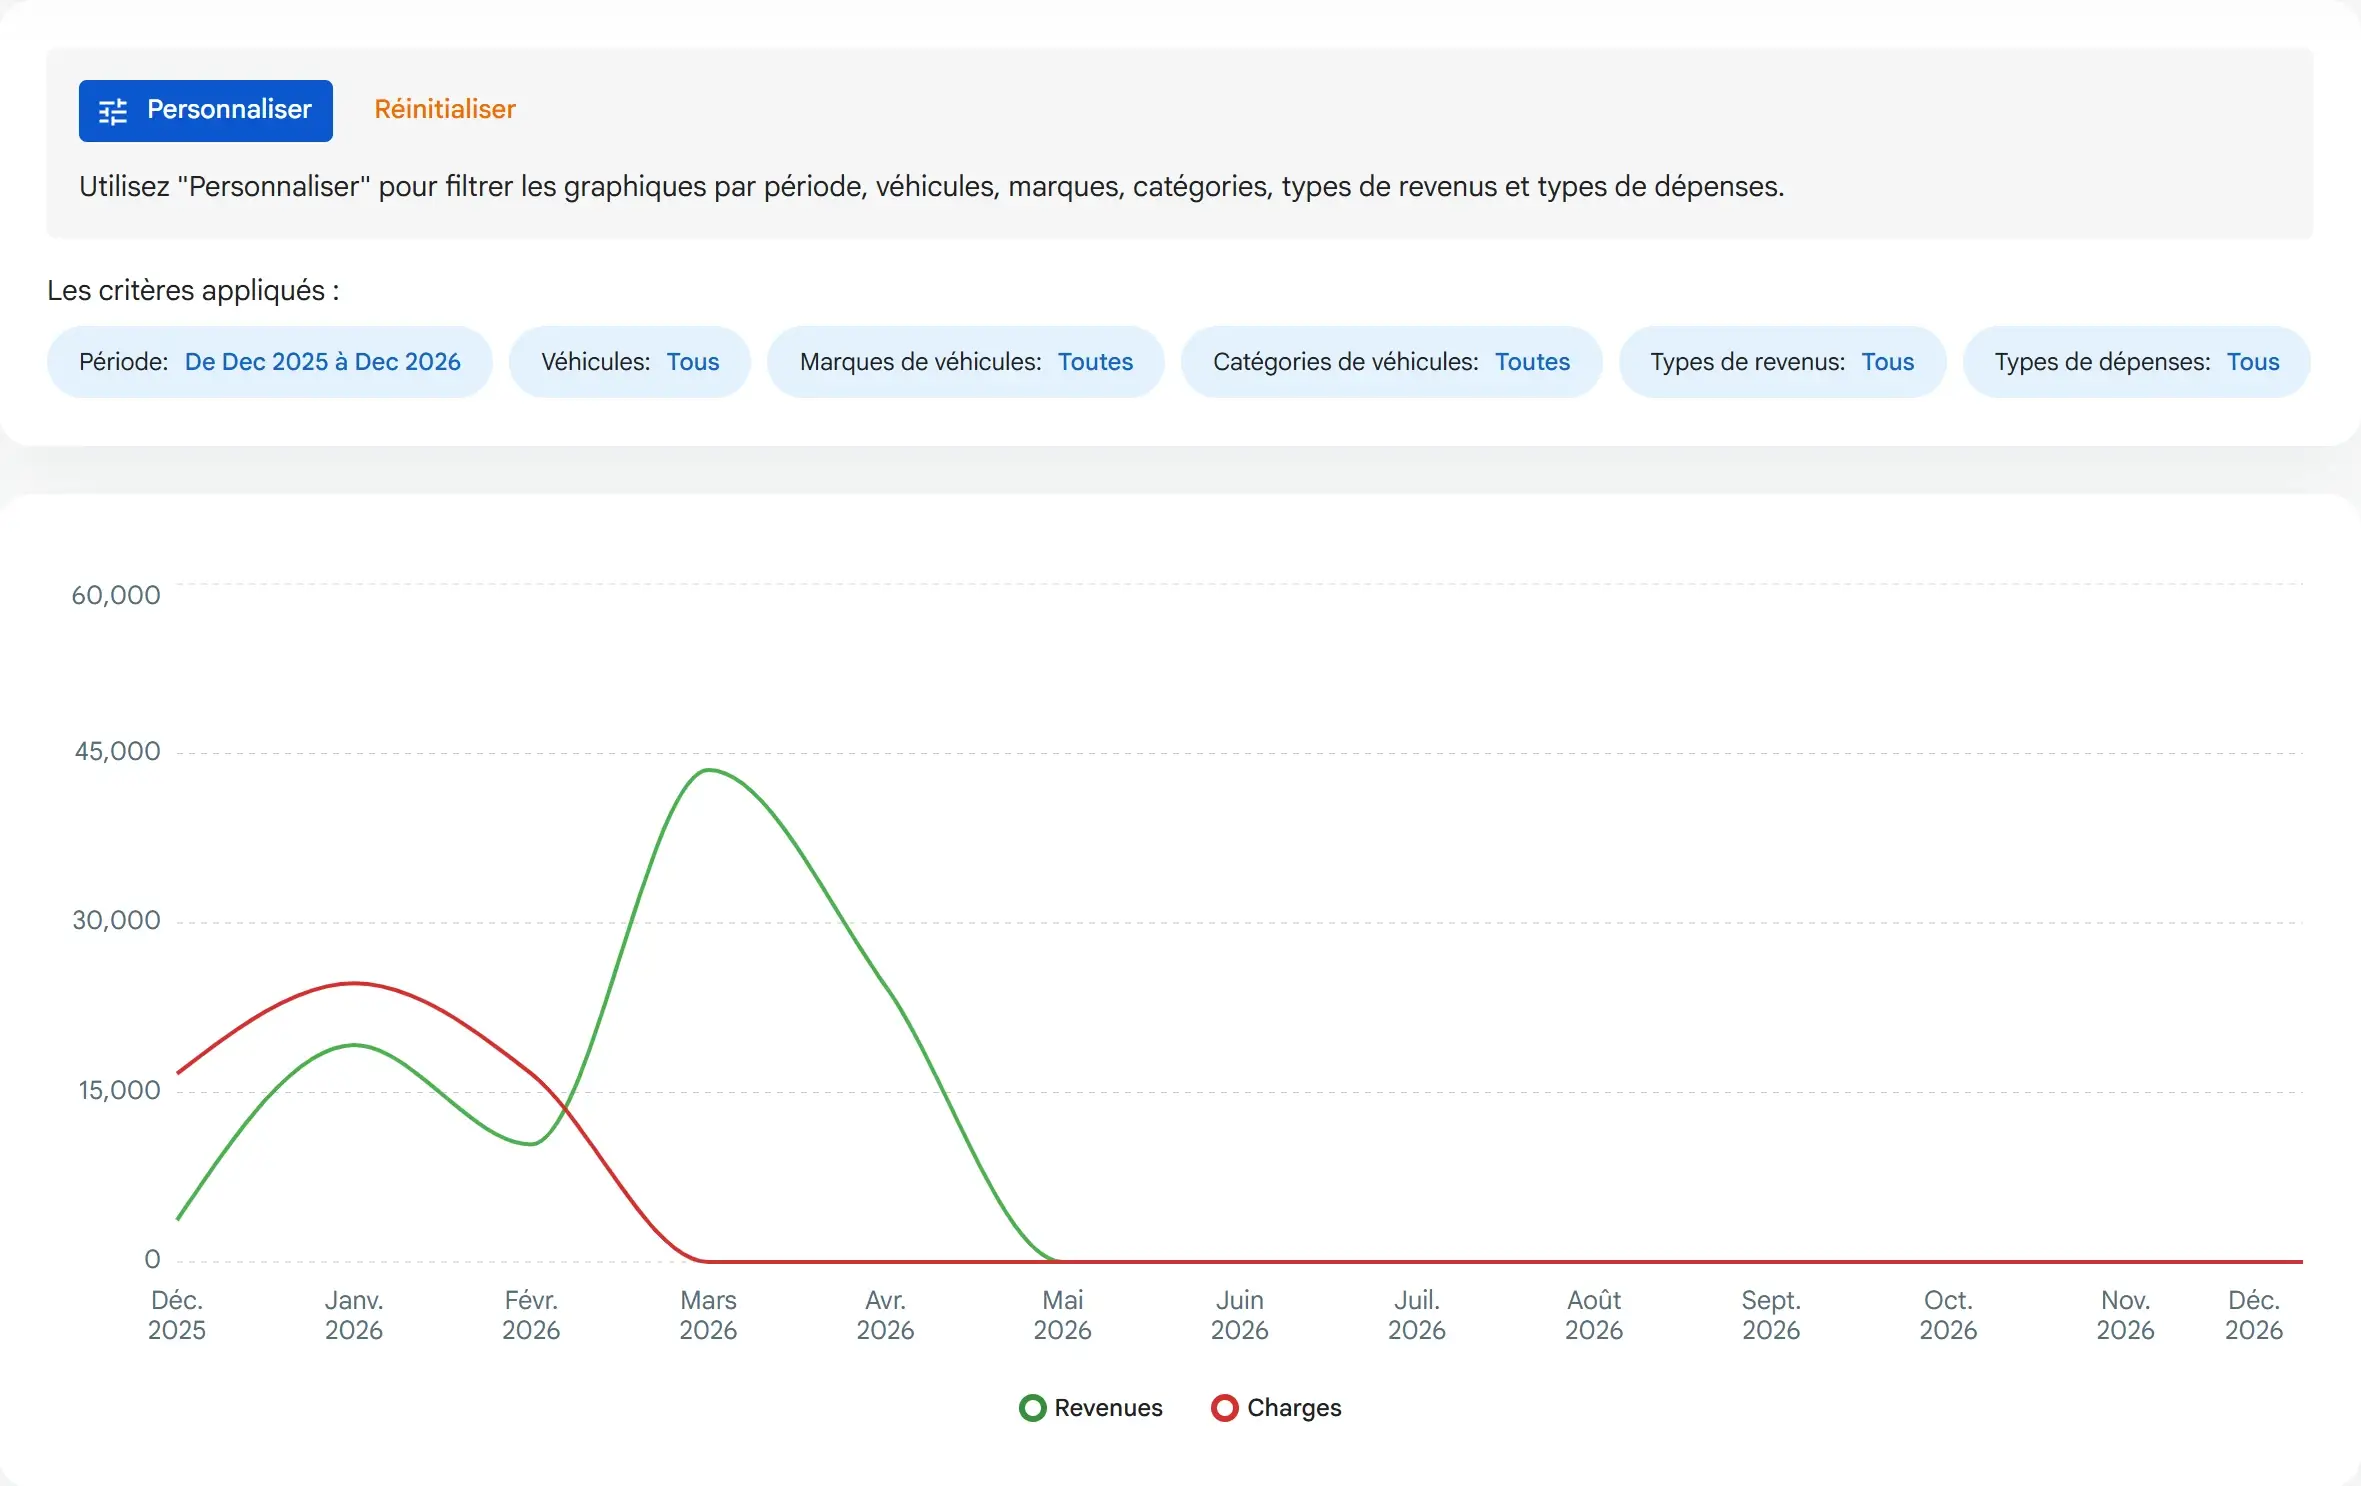Click the Mars 2026 axis label

[708, 1315]
